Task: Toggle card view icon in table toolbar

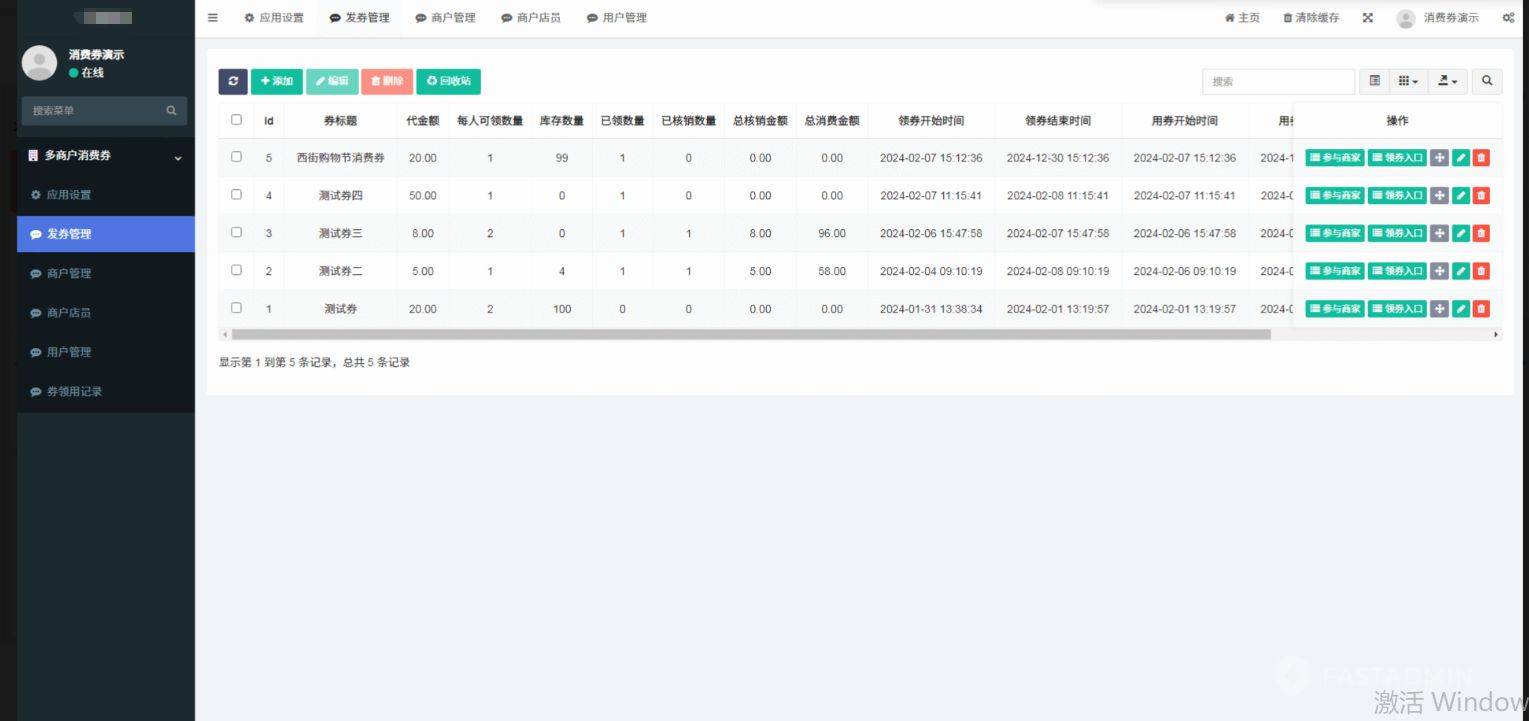Action: pos(1375,81)
